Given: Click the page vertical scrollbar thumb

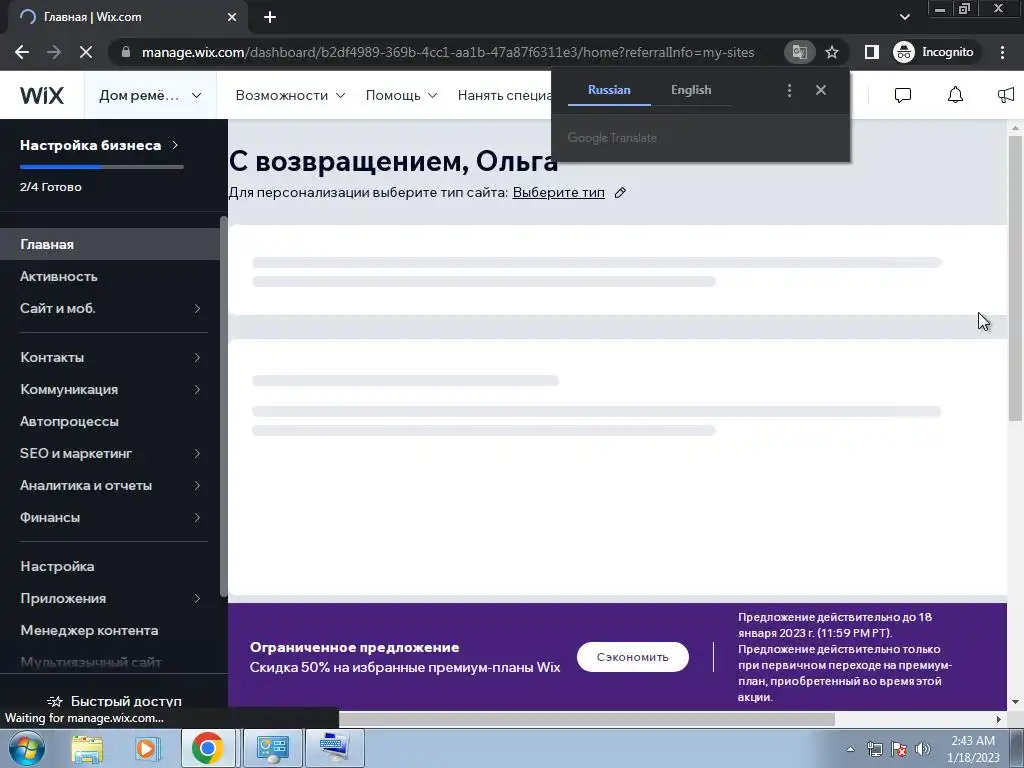Looking at the screenshot, I should point(1015,278).
